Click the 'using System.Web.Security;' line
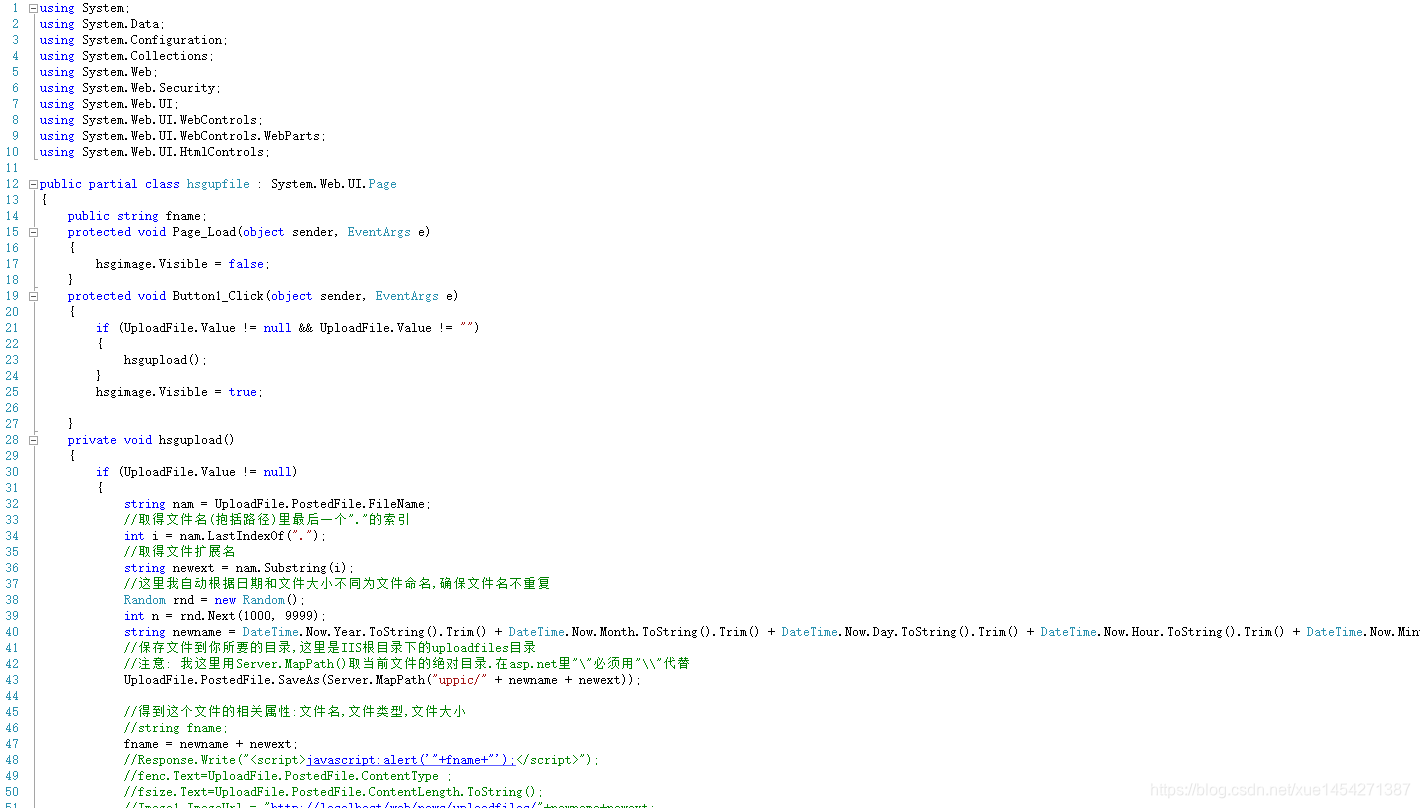The width and height of the screenshot is (1420, 808). (x=131, y=88)
